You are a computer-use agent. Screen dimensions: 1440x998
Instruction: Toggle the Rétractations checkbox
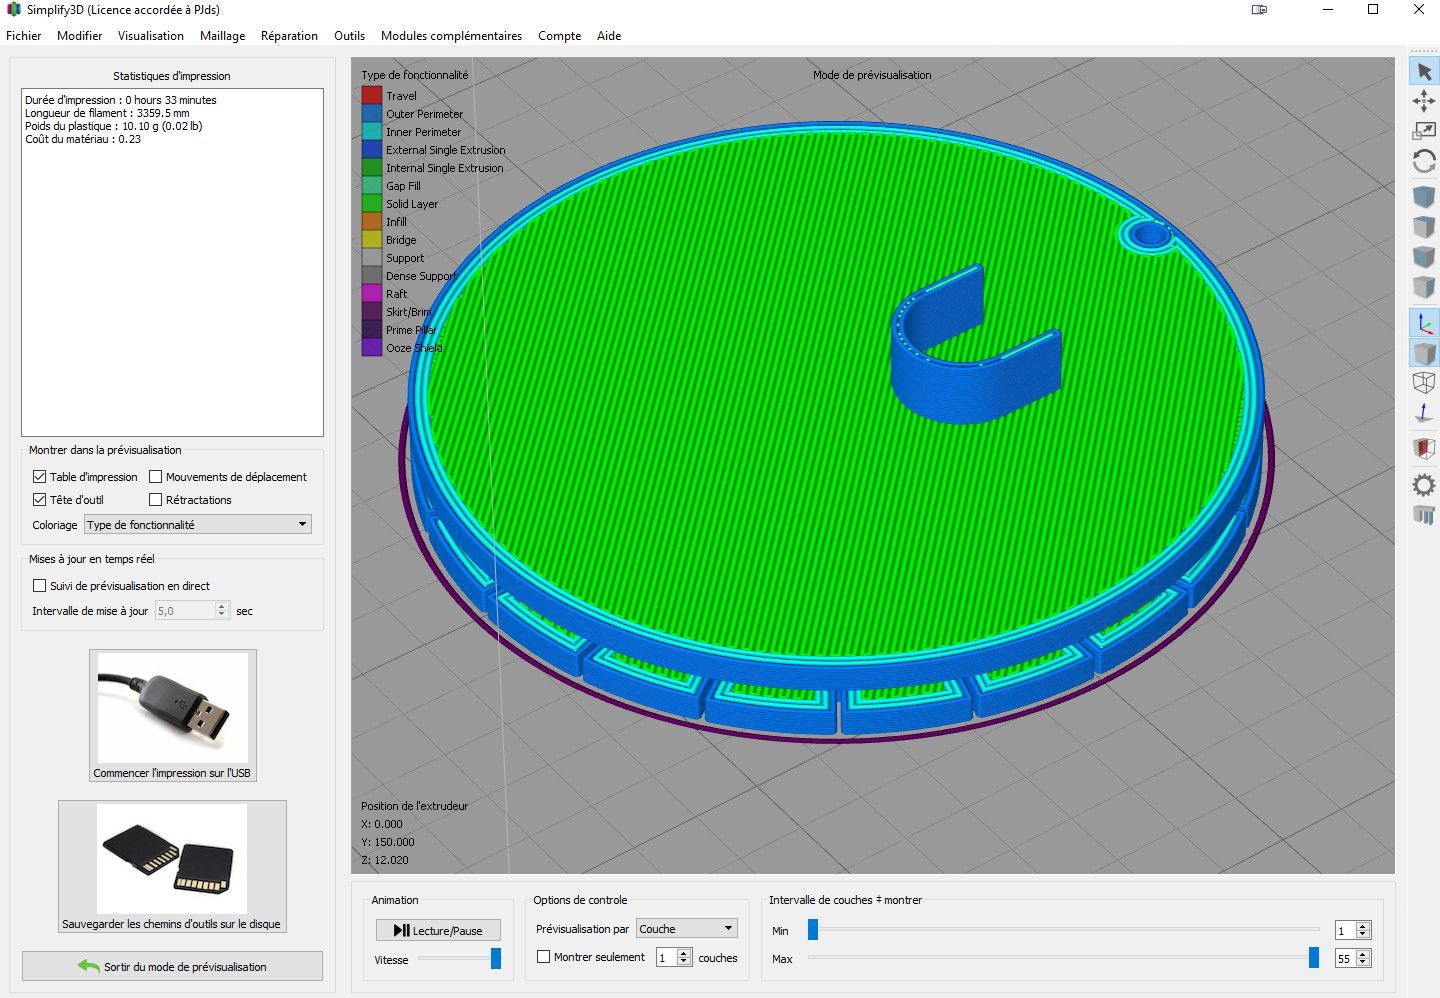coord(156,500)
